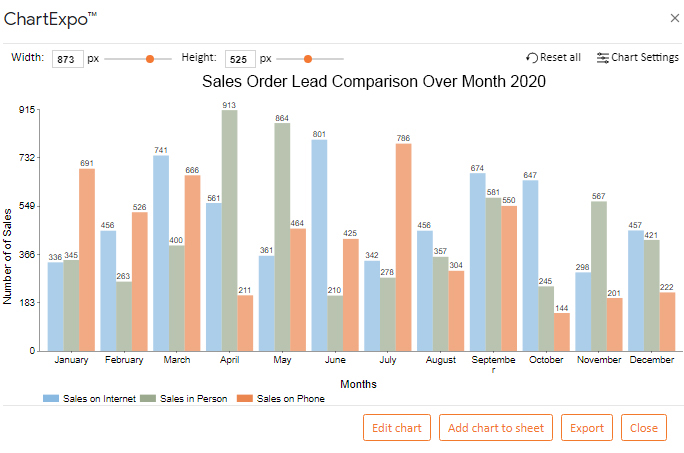Select the chart title text
The image size is (684, 453).
coord(374,82)
